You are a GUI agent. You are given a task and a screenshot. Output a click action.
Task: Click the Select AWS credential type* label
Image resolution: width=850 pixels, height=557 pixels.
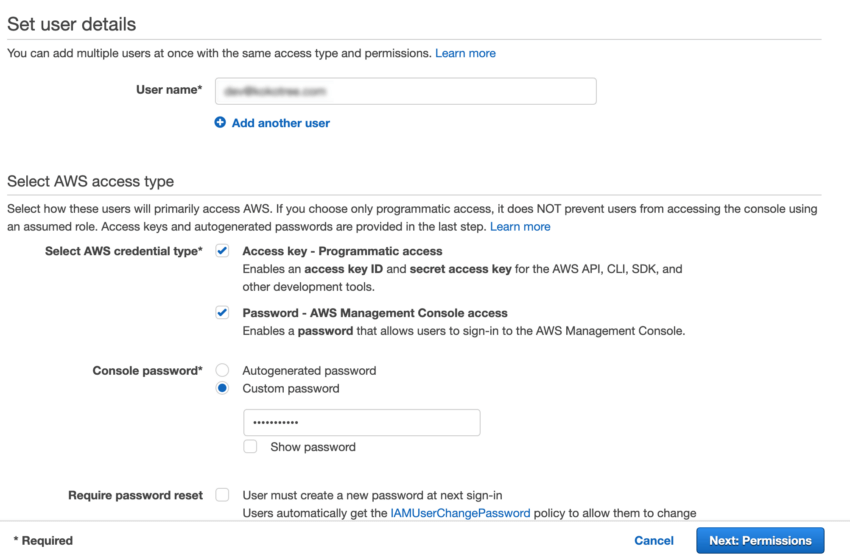click(x=124, y=251)
